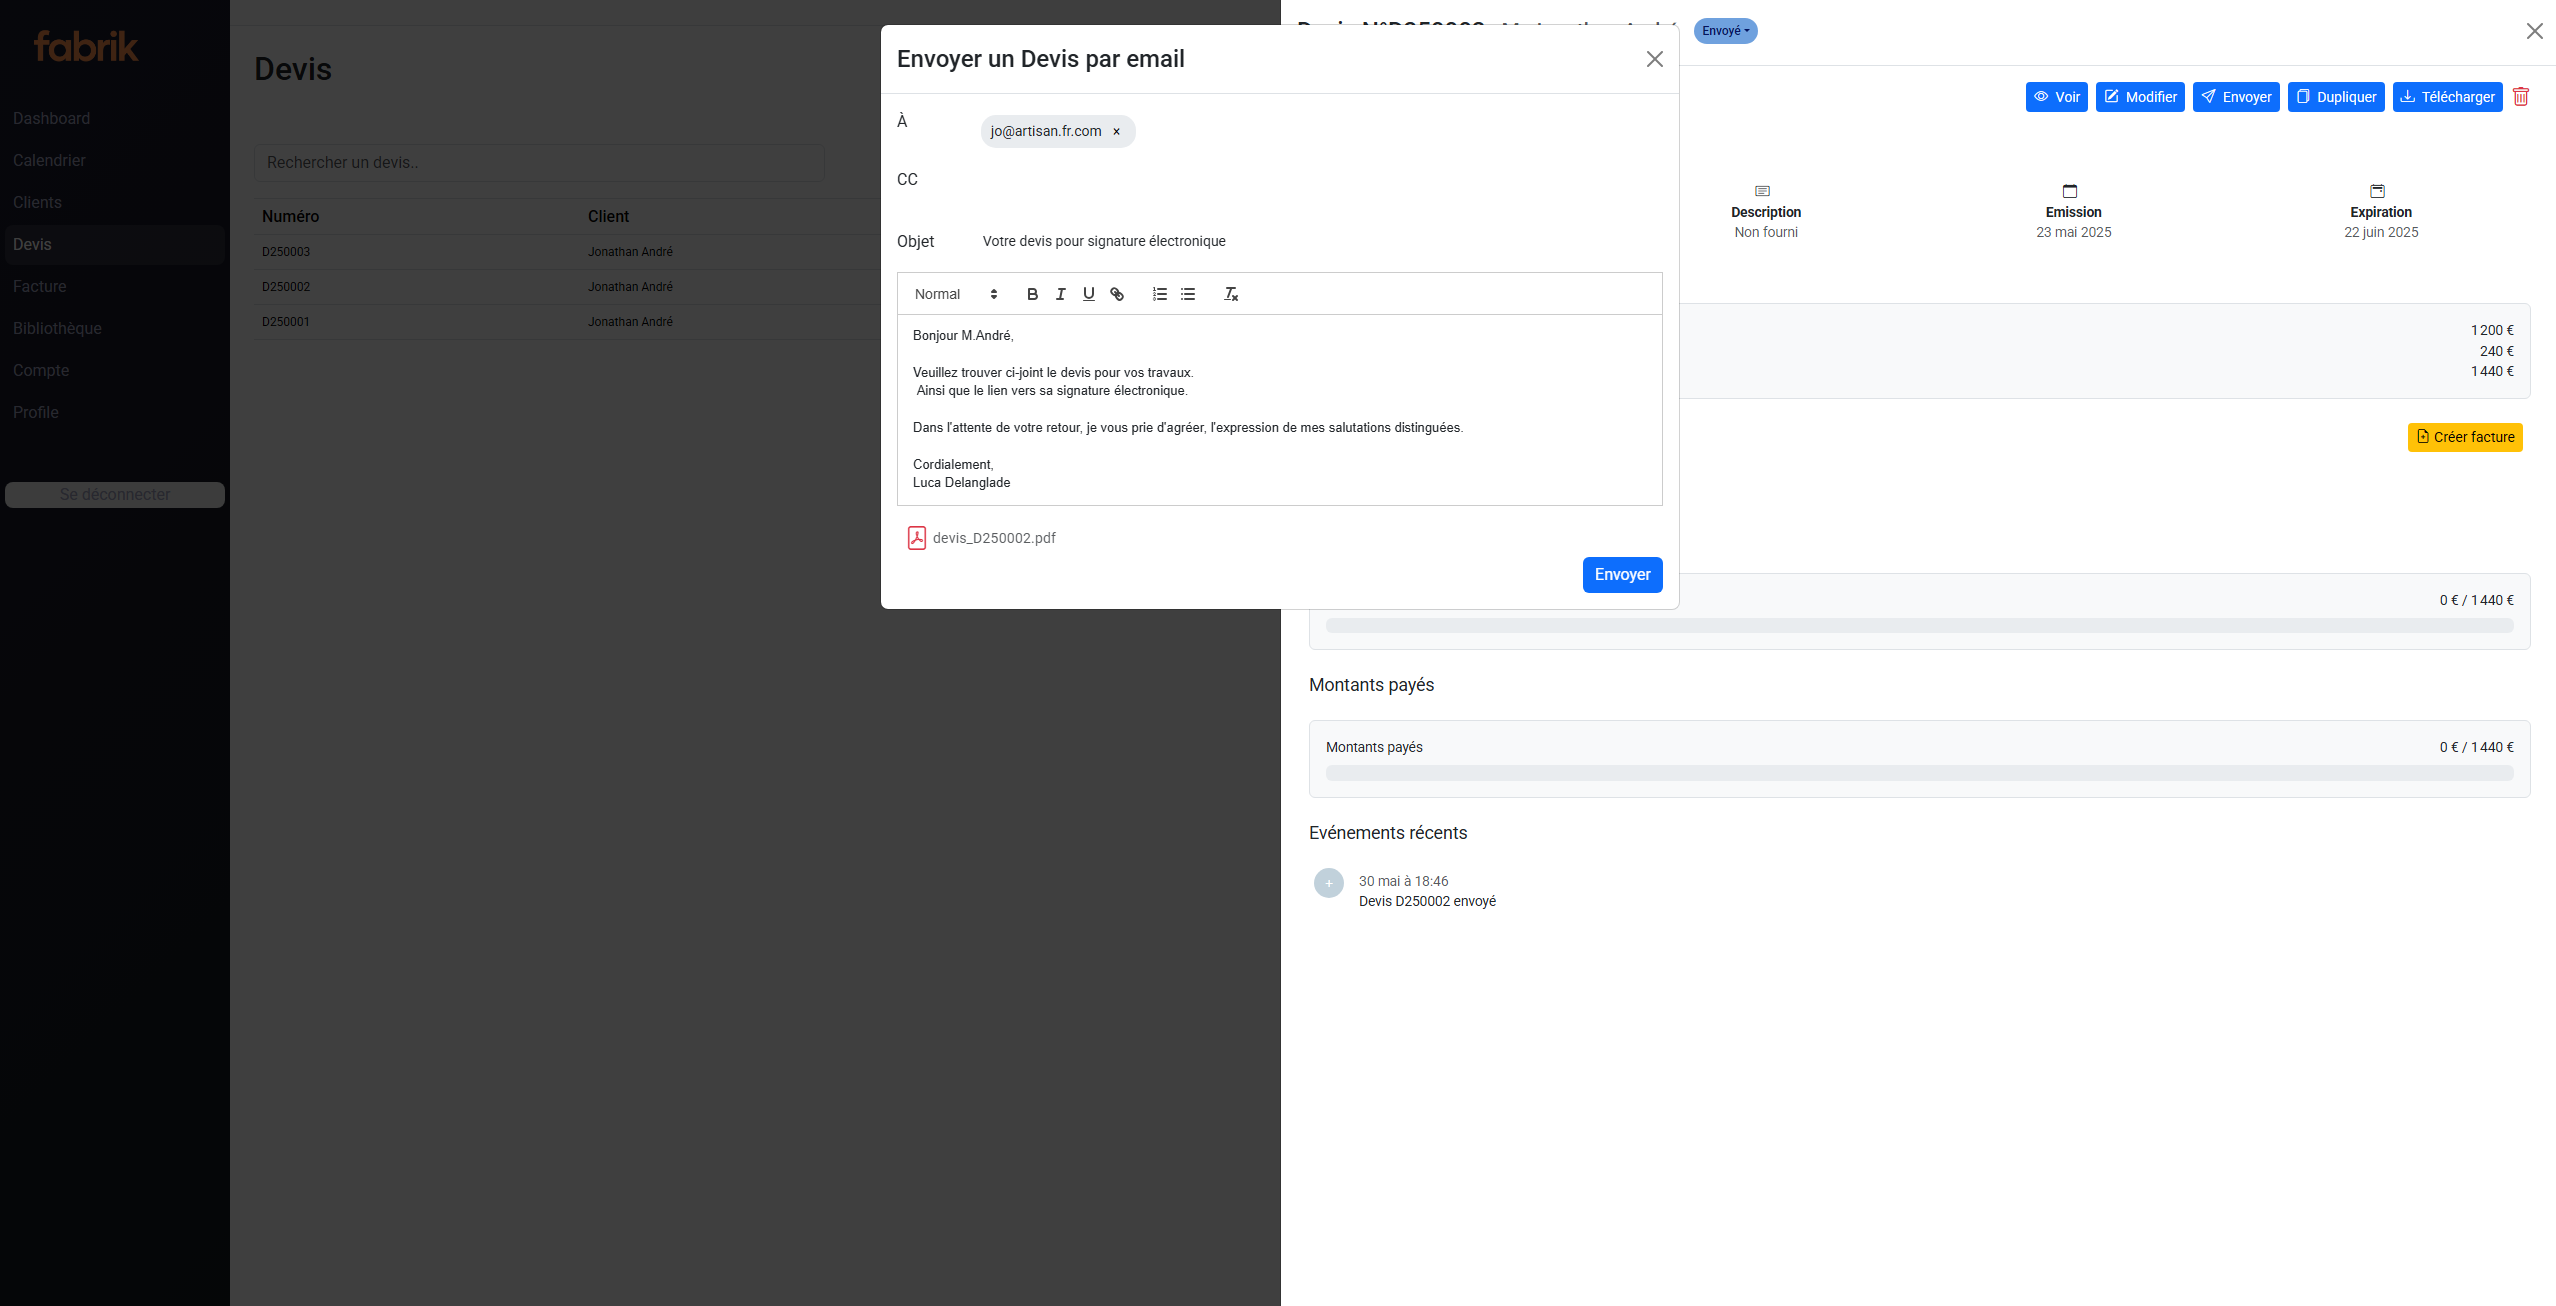Toggle bold formatting in the email editor

point(1032,294)
